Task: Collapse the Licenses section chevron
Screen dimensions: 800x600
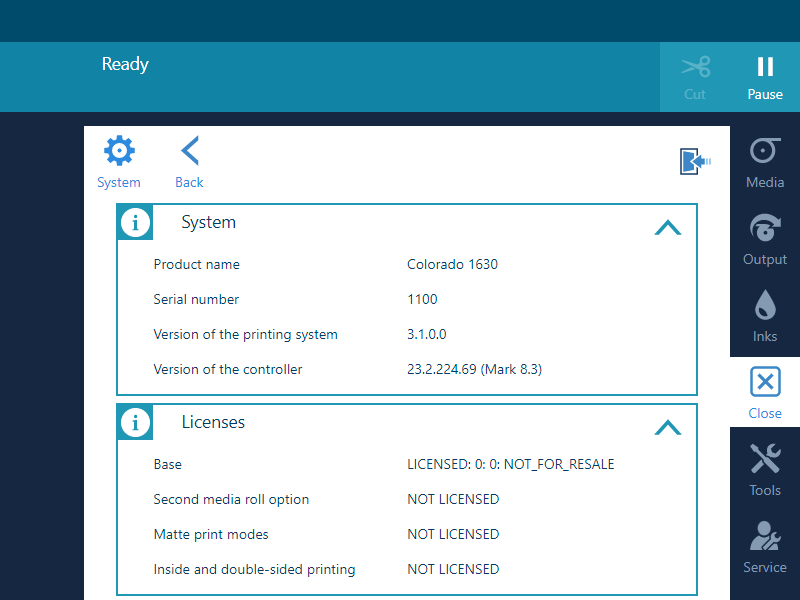Action: click(667, 428)
